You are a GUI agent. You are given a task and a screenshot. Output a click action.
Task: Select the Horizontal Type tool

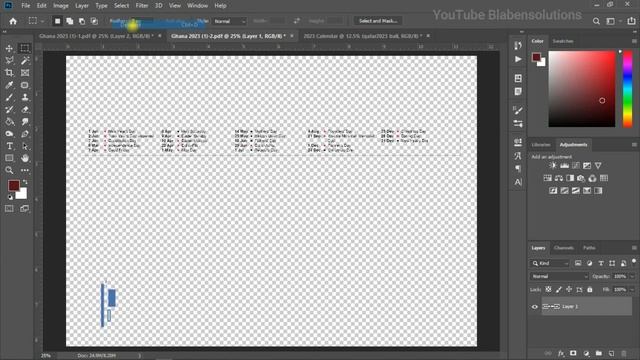coord(9,146)
